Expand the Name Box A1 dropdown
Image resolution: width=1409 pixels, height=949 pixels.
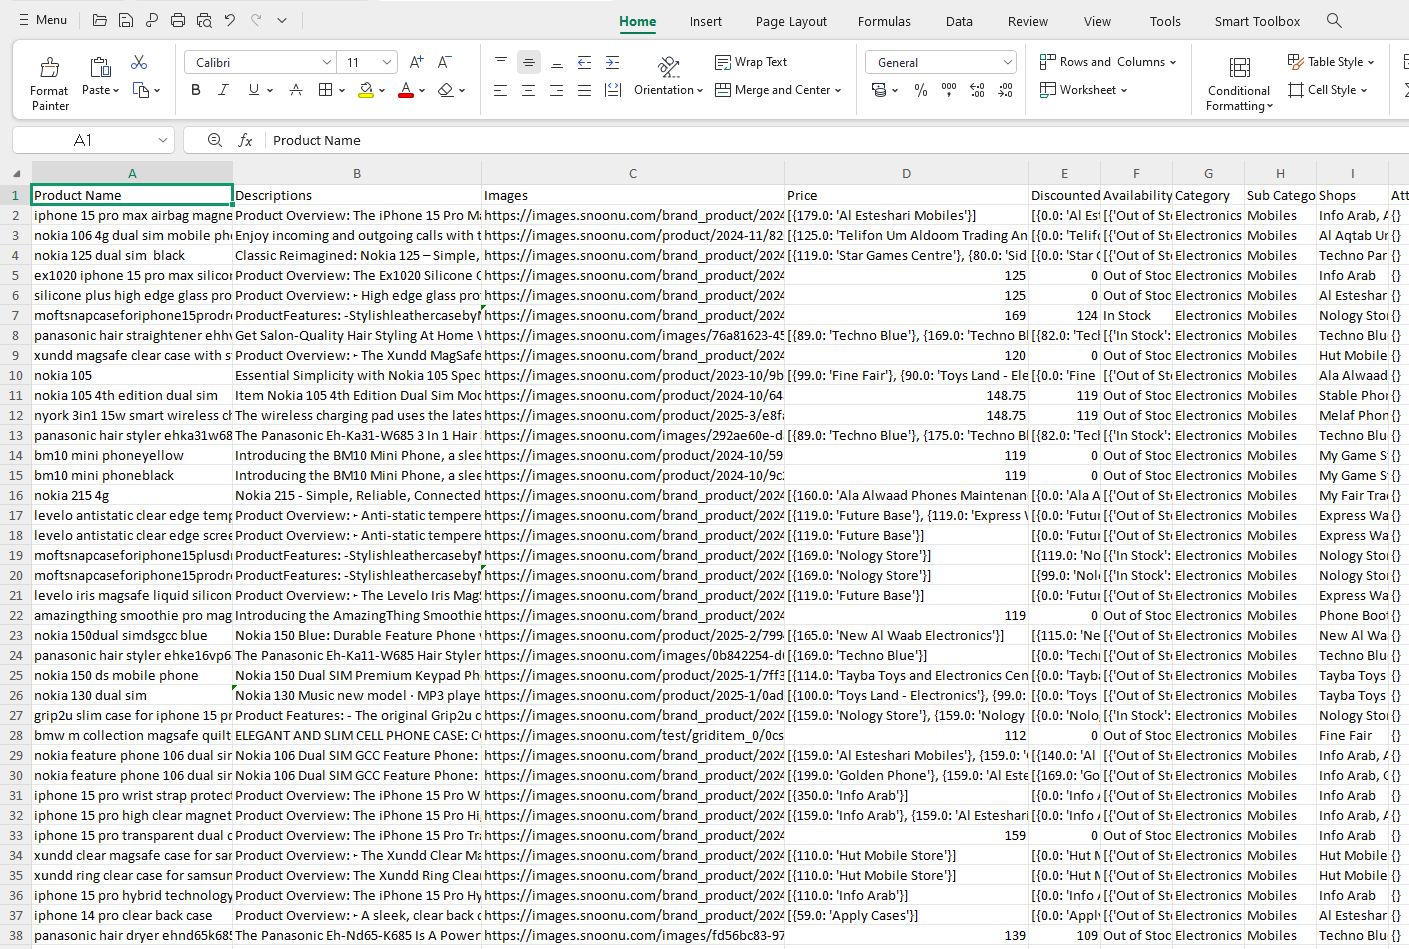coord(163,140)
